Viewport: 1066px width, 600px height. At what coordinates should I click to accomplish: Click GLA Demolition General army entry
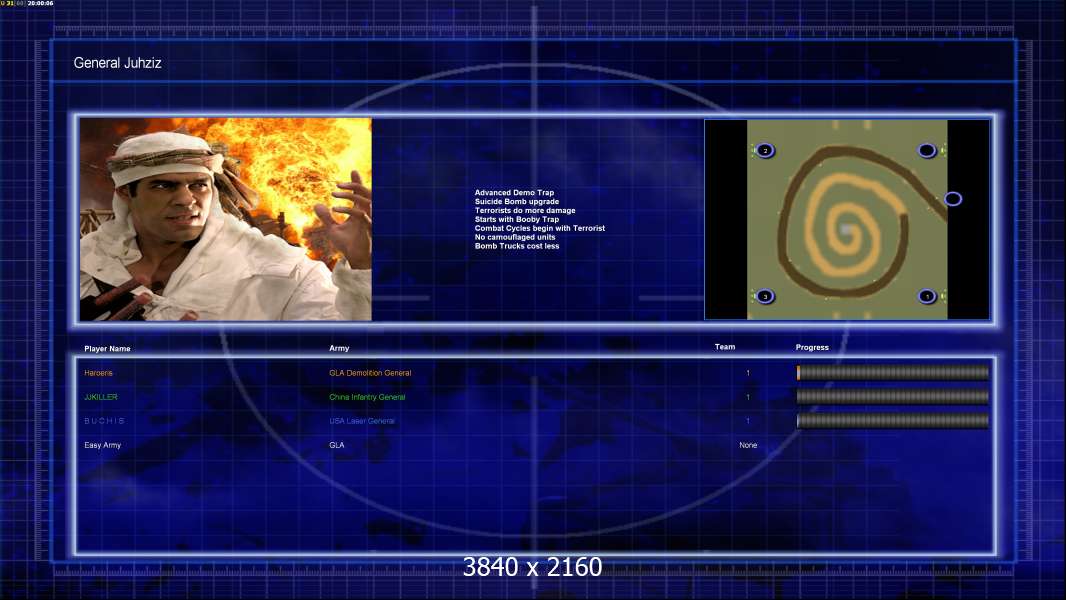pos(370,373)
